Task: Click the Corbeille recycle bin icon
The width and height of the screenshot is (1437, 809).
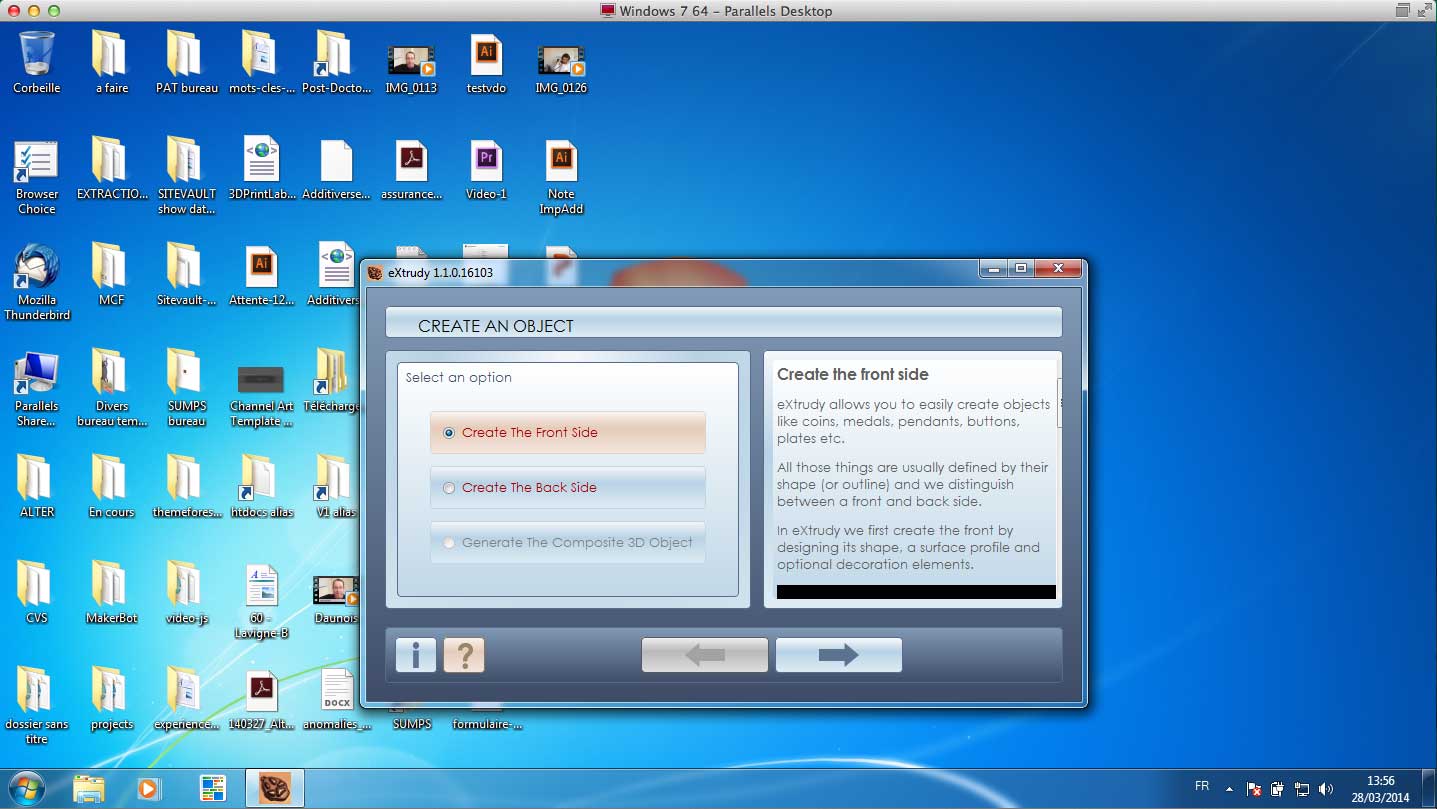Action: coord(37,63)
